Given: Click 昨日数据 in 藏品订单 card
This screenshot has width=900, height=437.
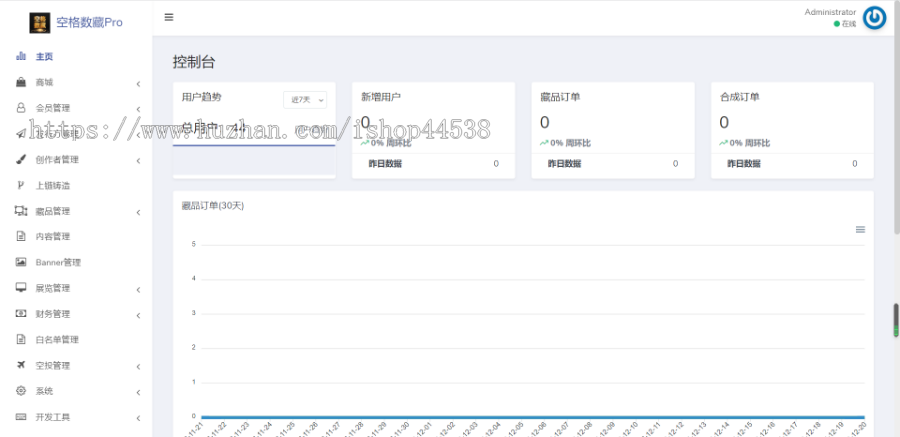Looking at the screenshot, I should [564, 164].
